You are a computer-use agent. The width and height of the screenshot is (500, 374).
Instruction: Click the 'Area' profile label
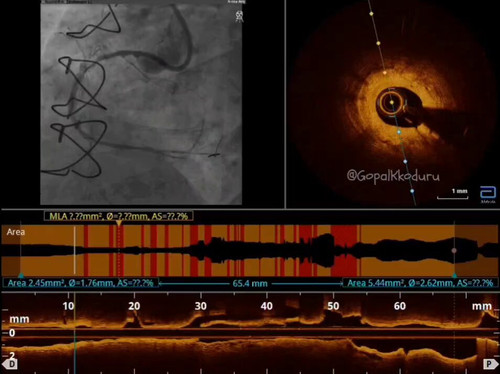(16, 232)
